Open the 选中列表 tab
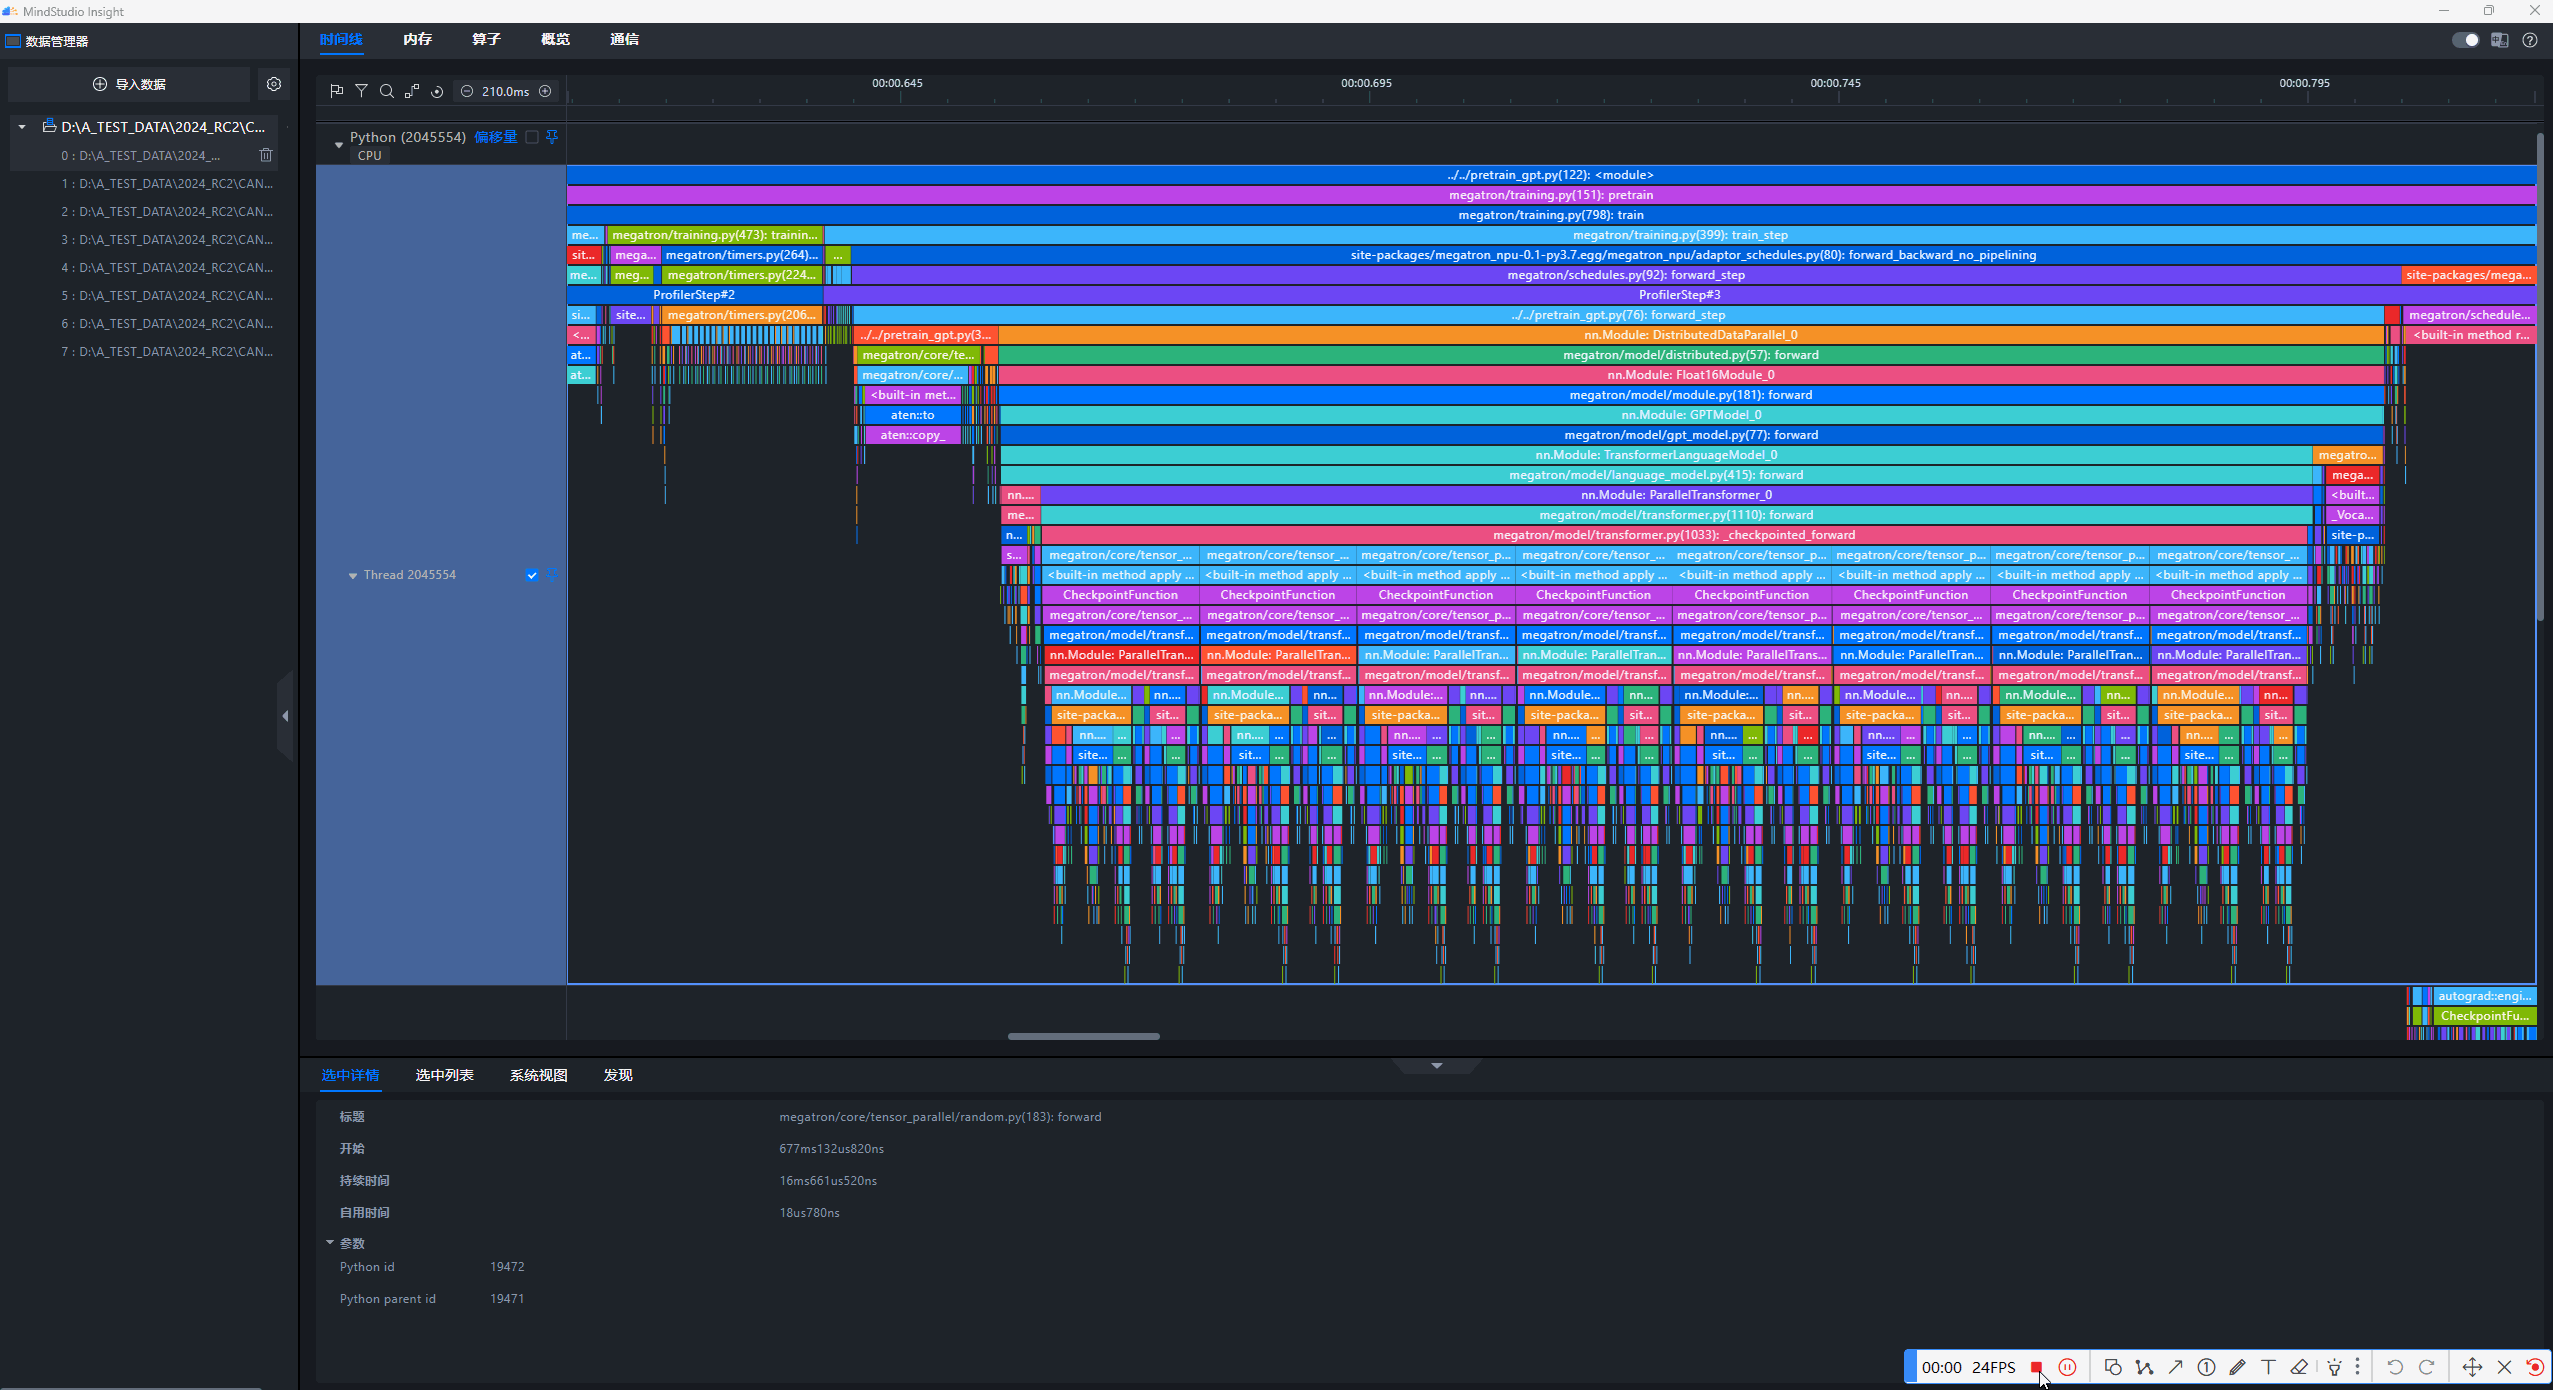 [445, 1075]
